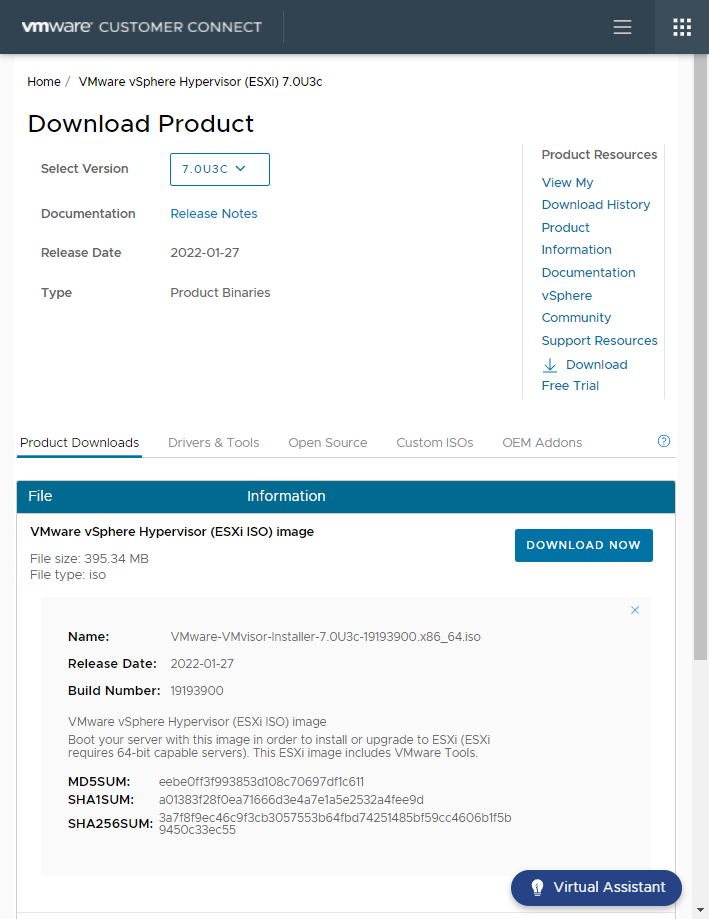Screen dimensions: 709x919
Task: Switch to Open Source tab
Action: 328,443
